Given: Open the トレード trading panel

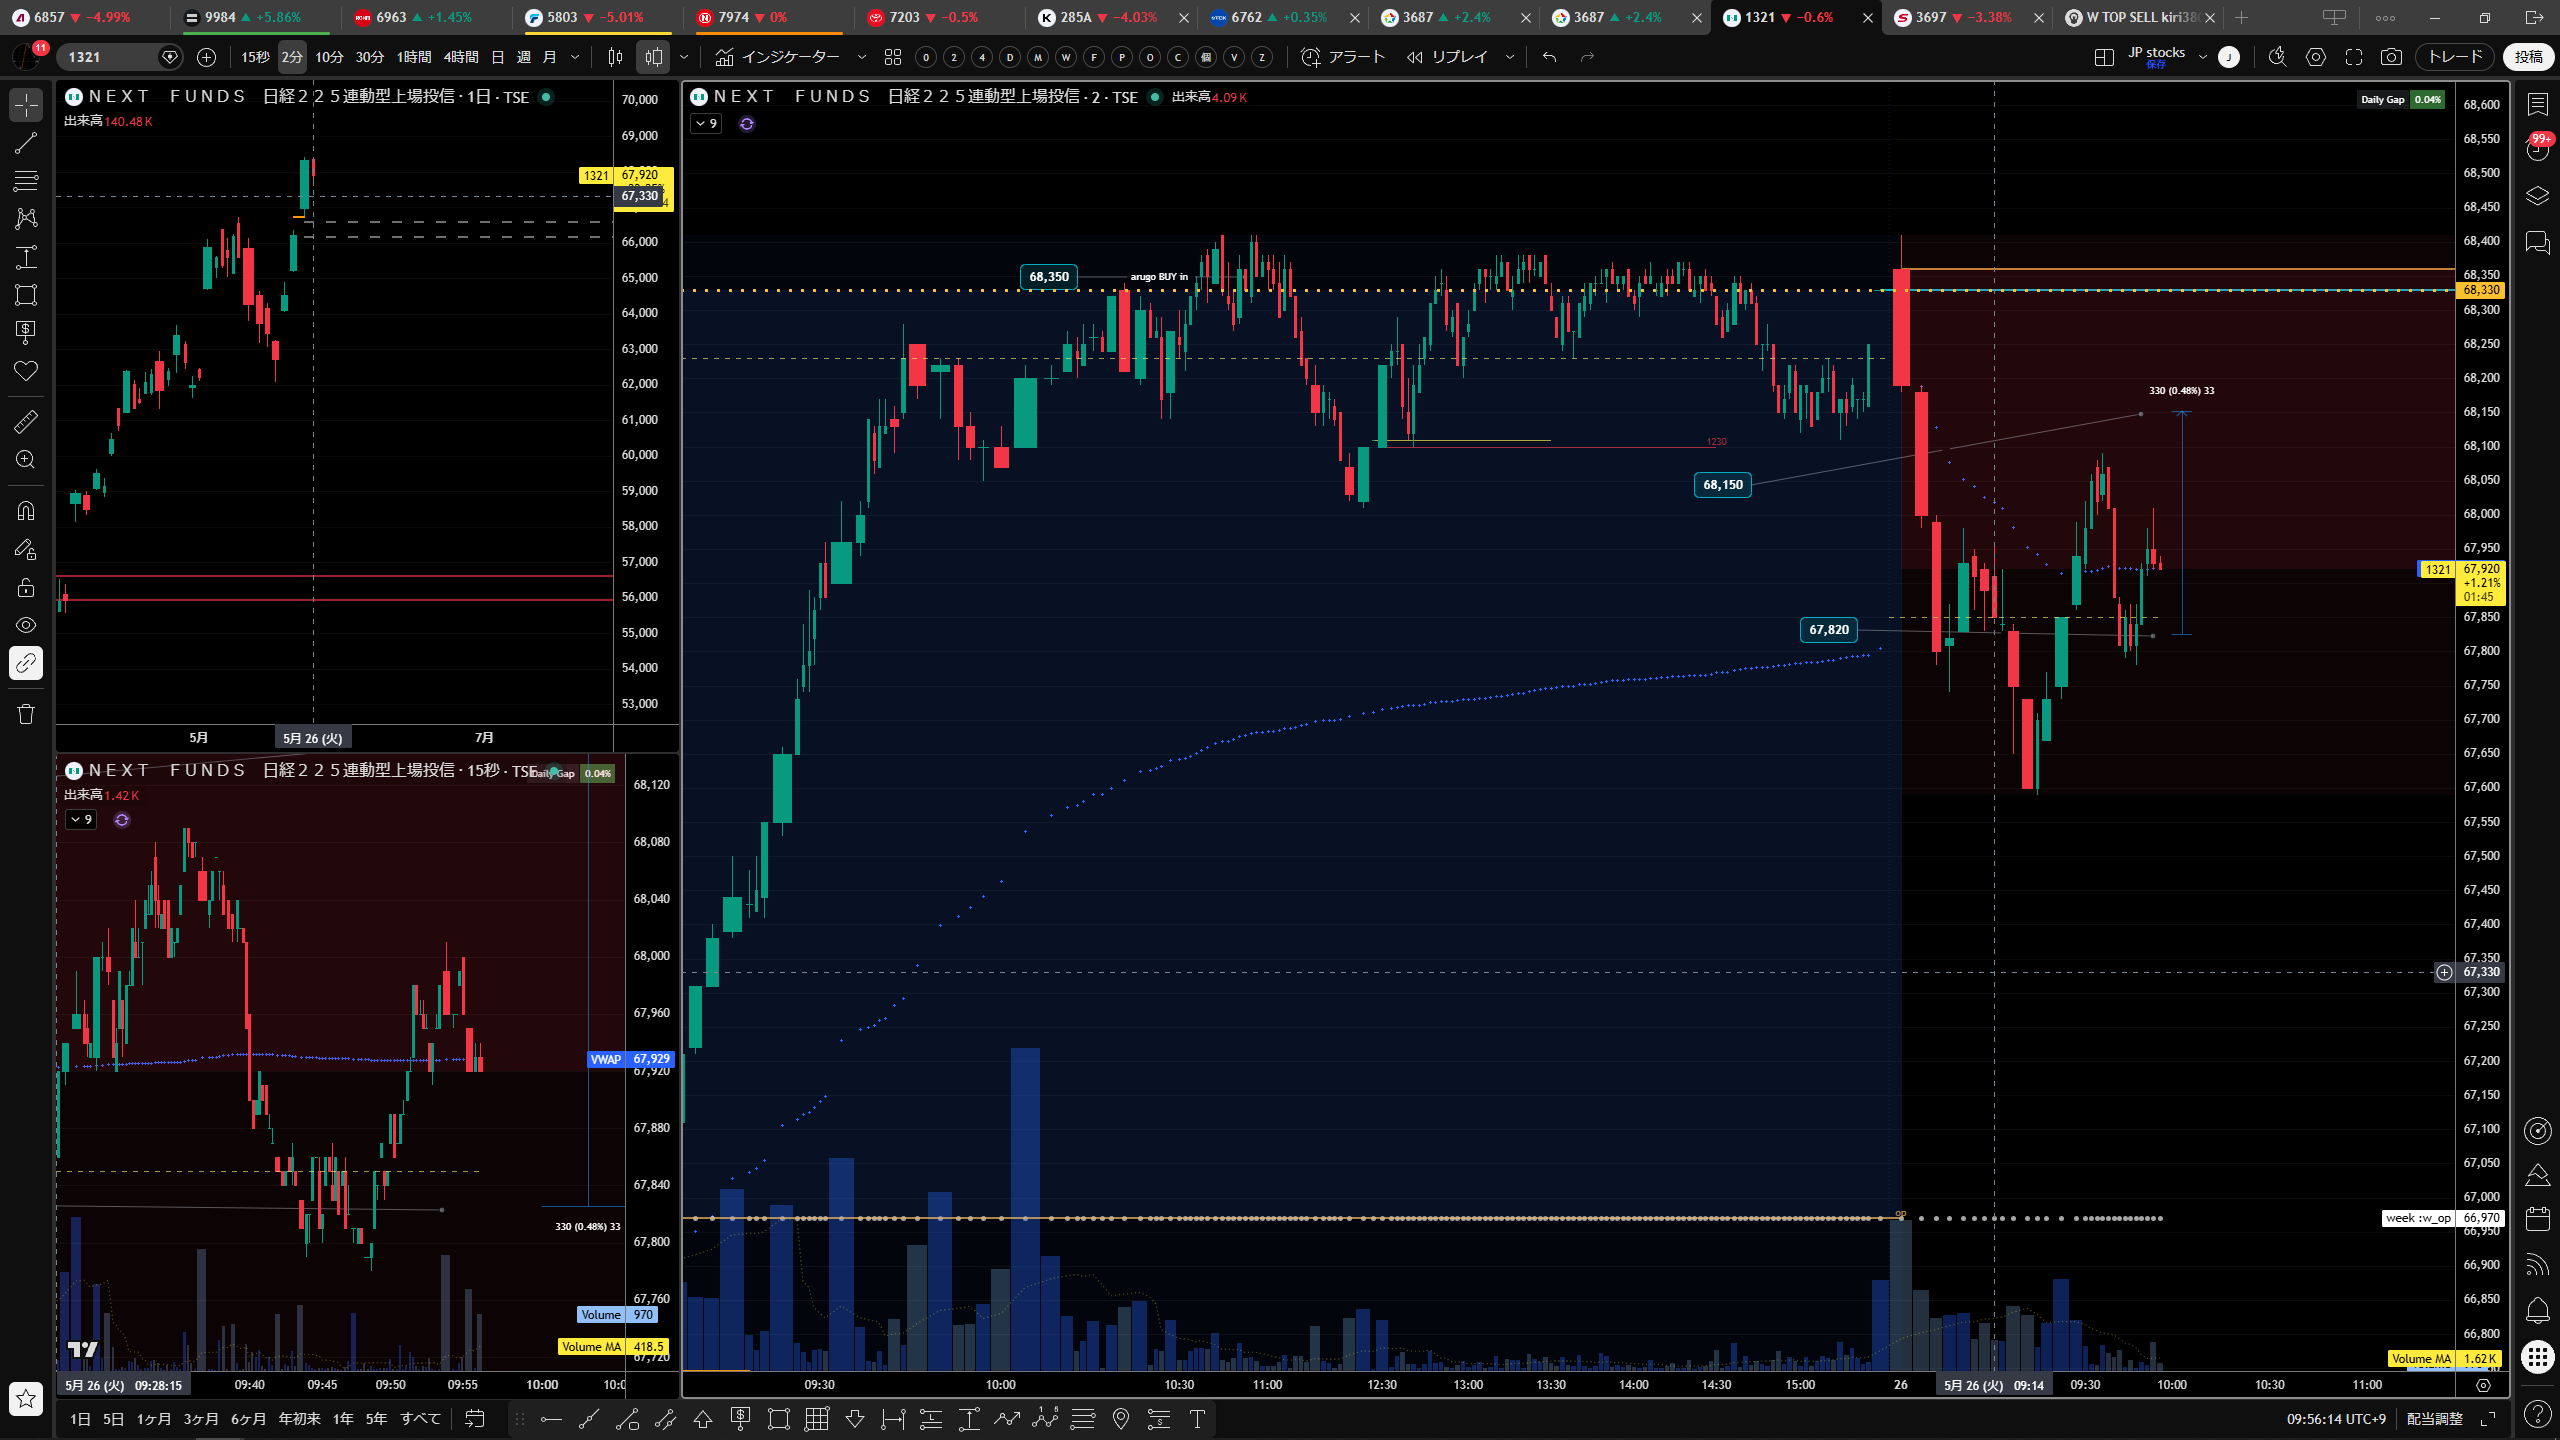Looking at the screenshot, I should [x=2455, y=57].
